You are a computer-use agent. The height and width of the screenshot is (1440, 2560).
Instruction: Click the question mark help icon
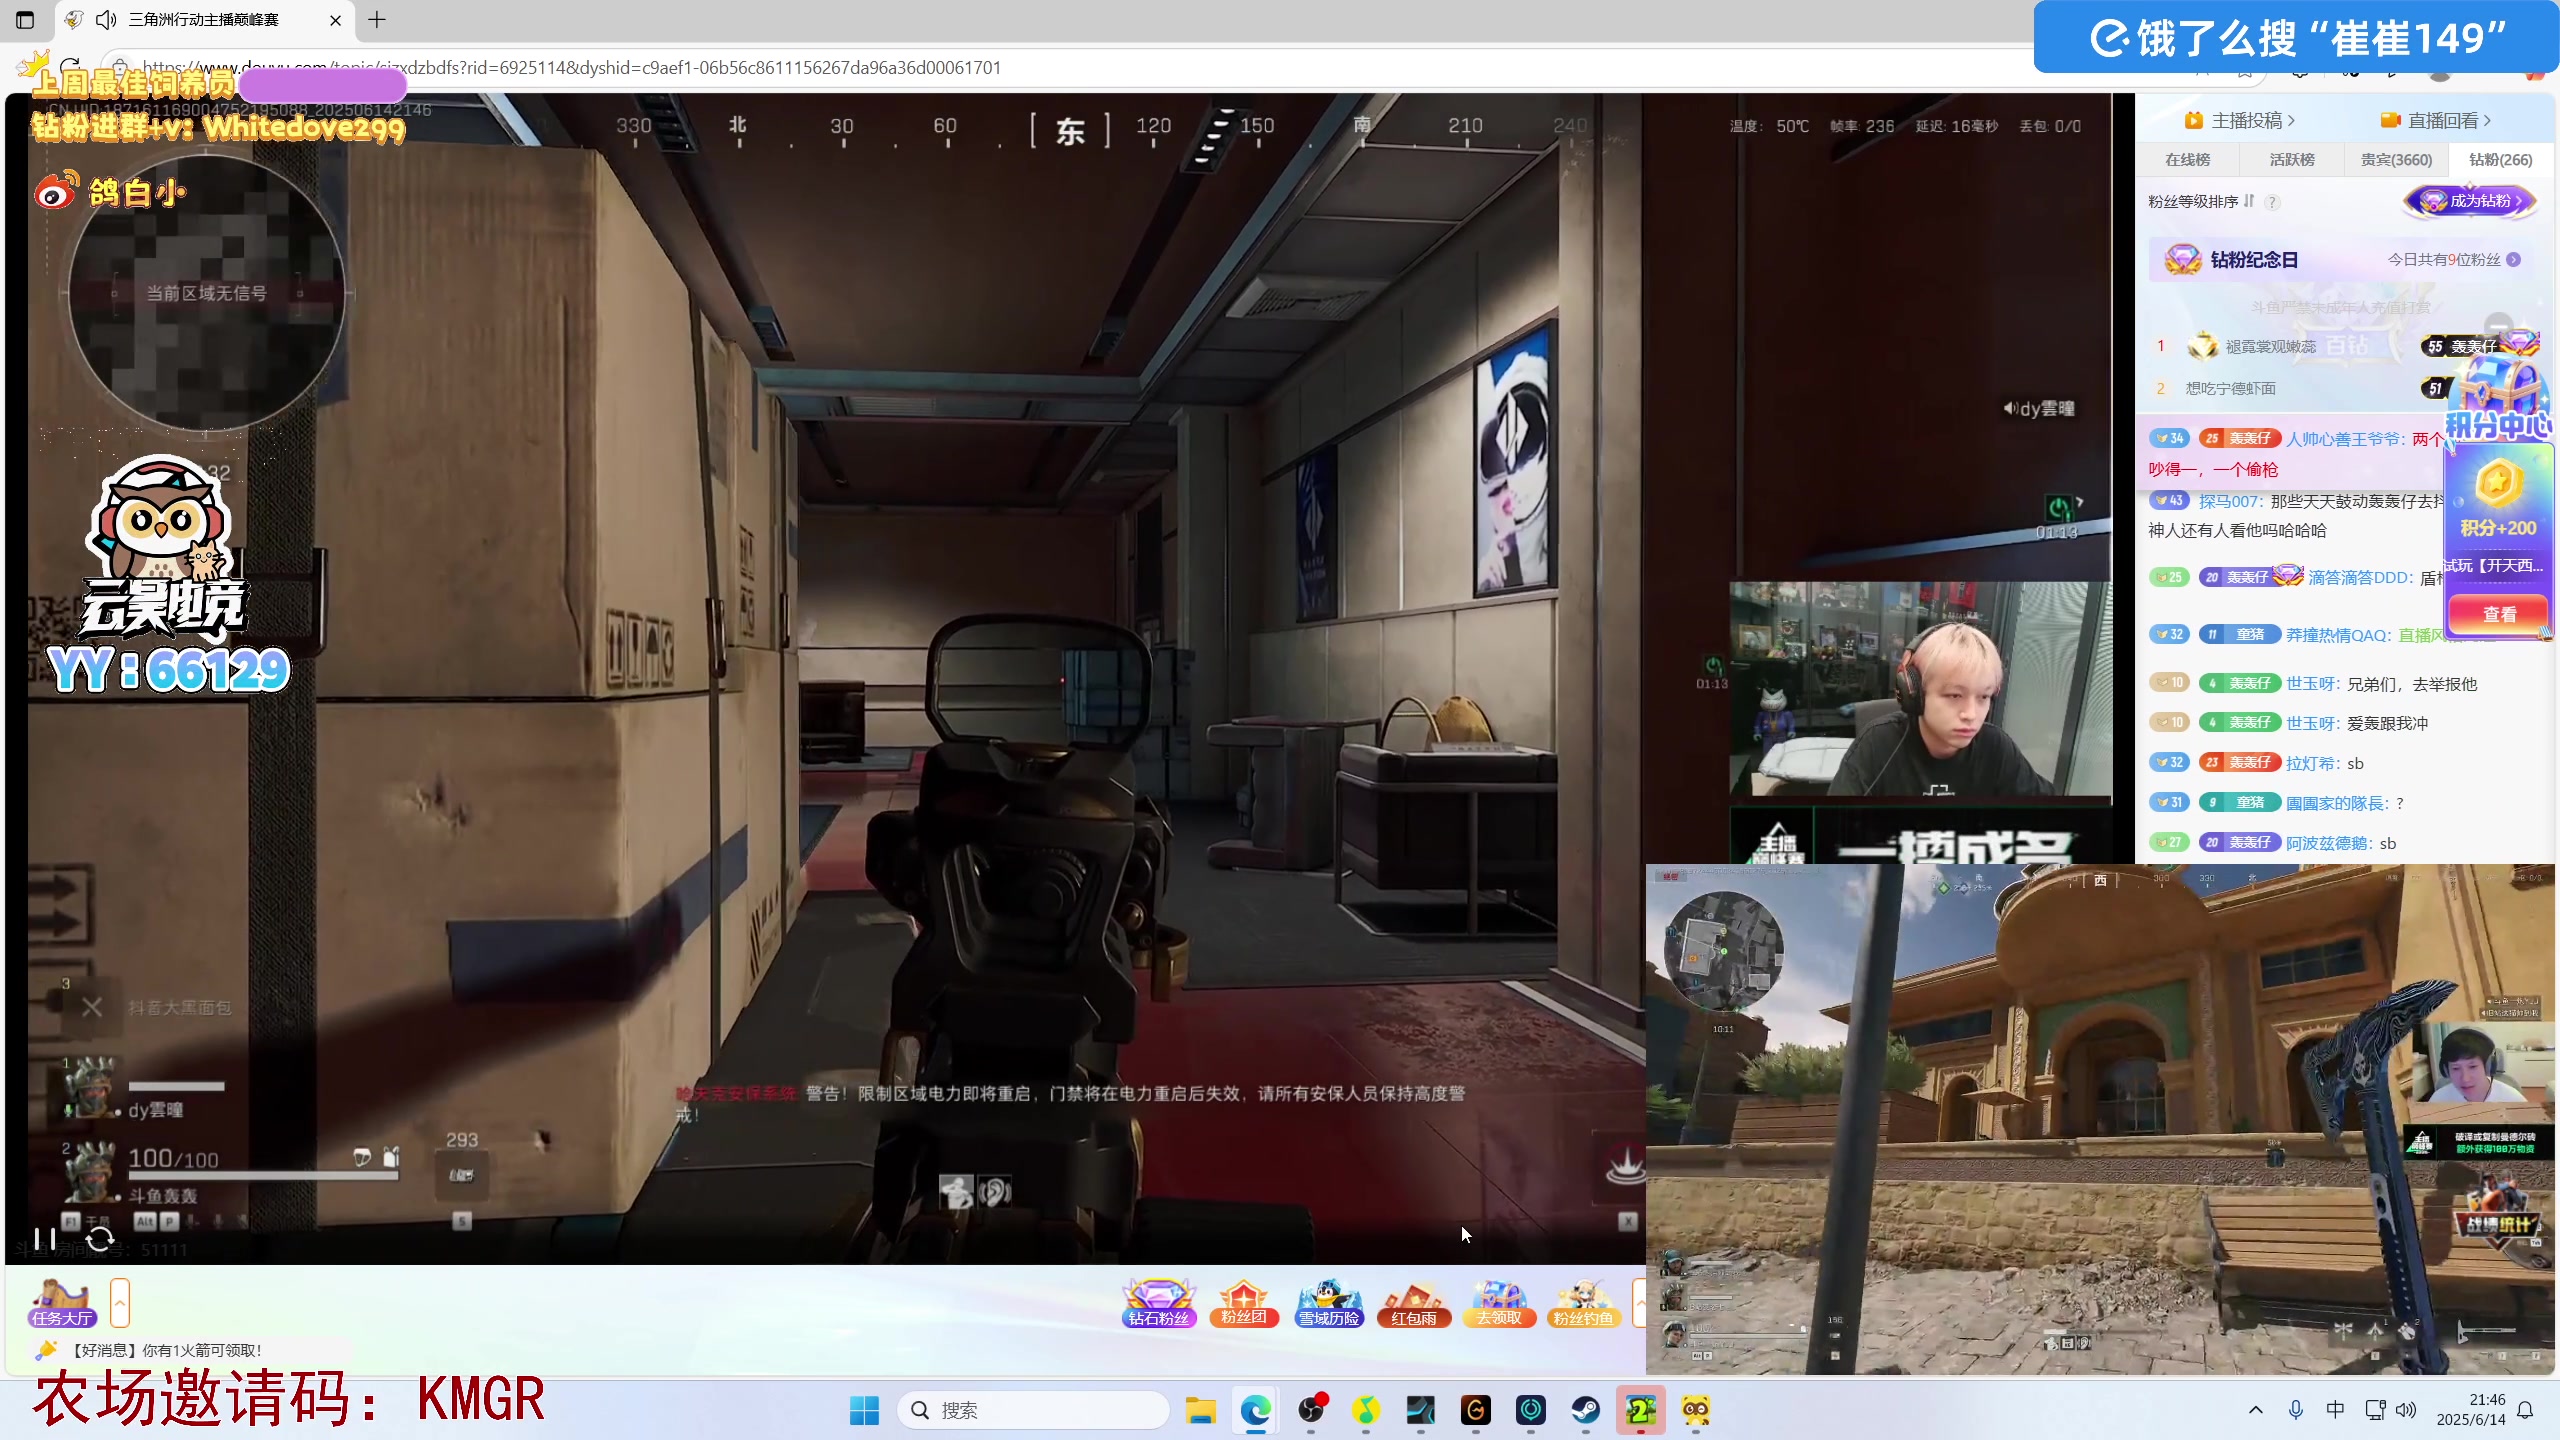pos(2272,202)
